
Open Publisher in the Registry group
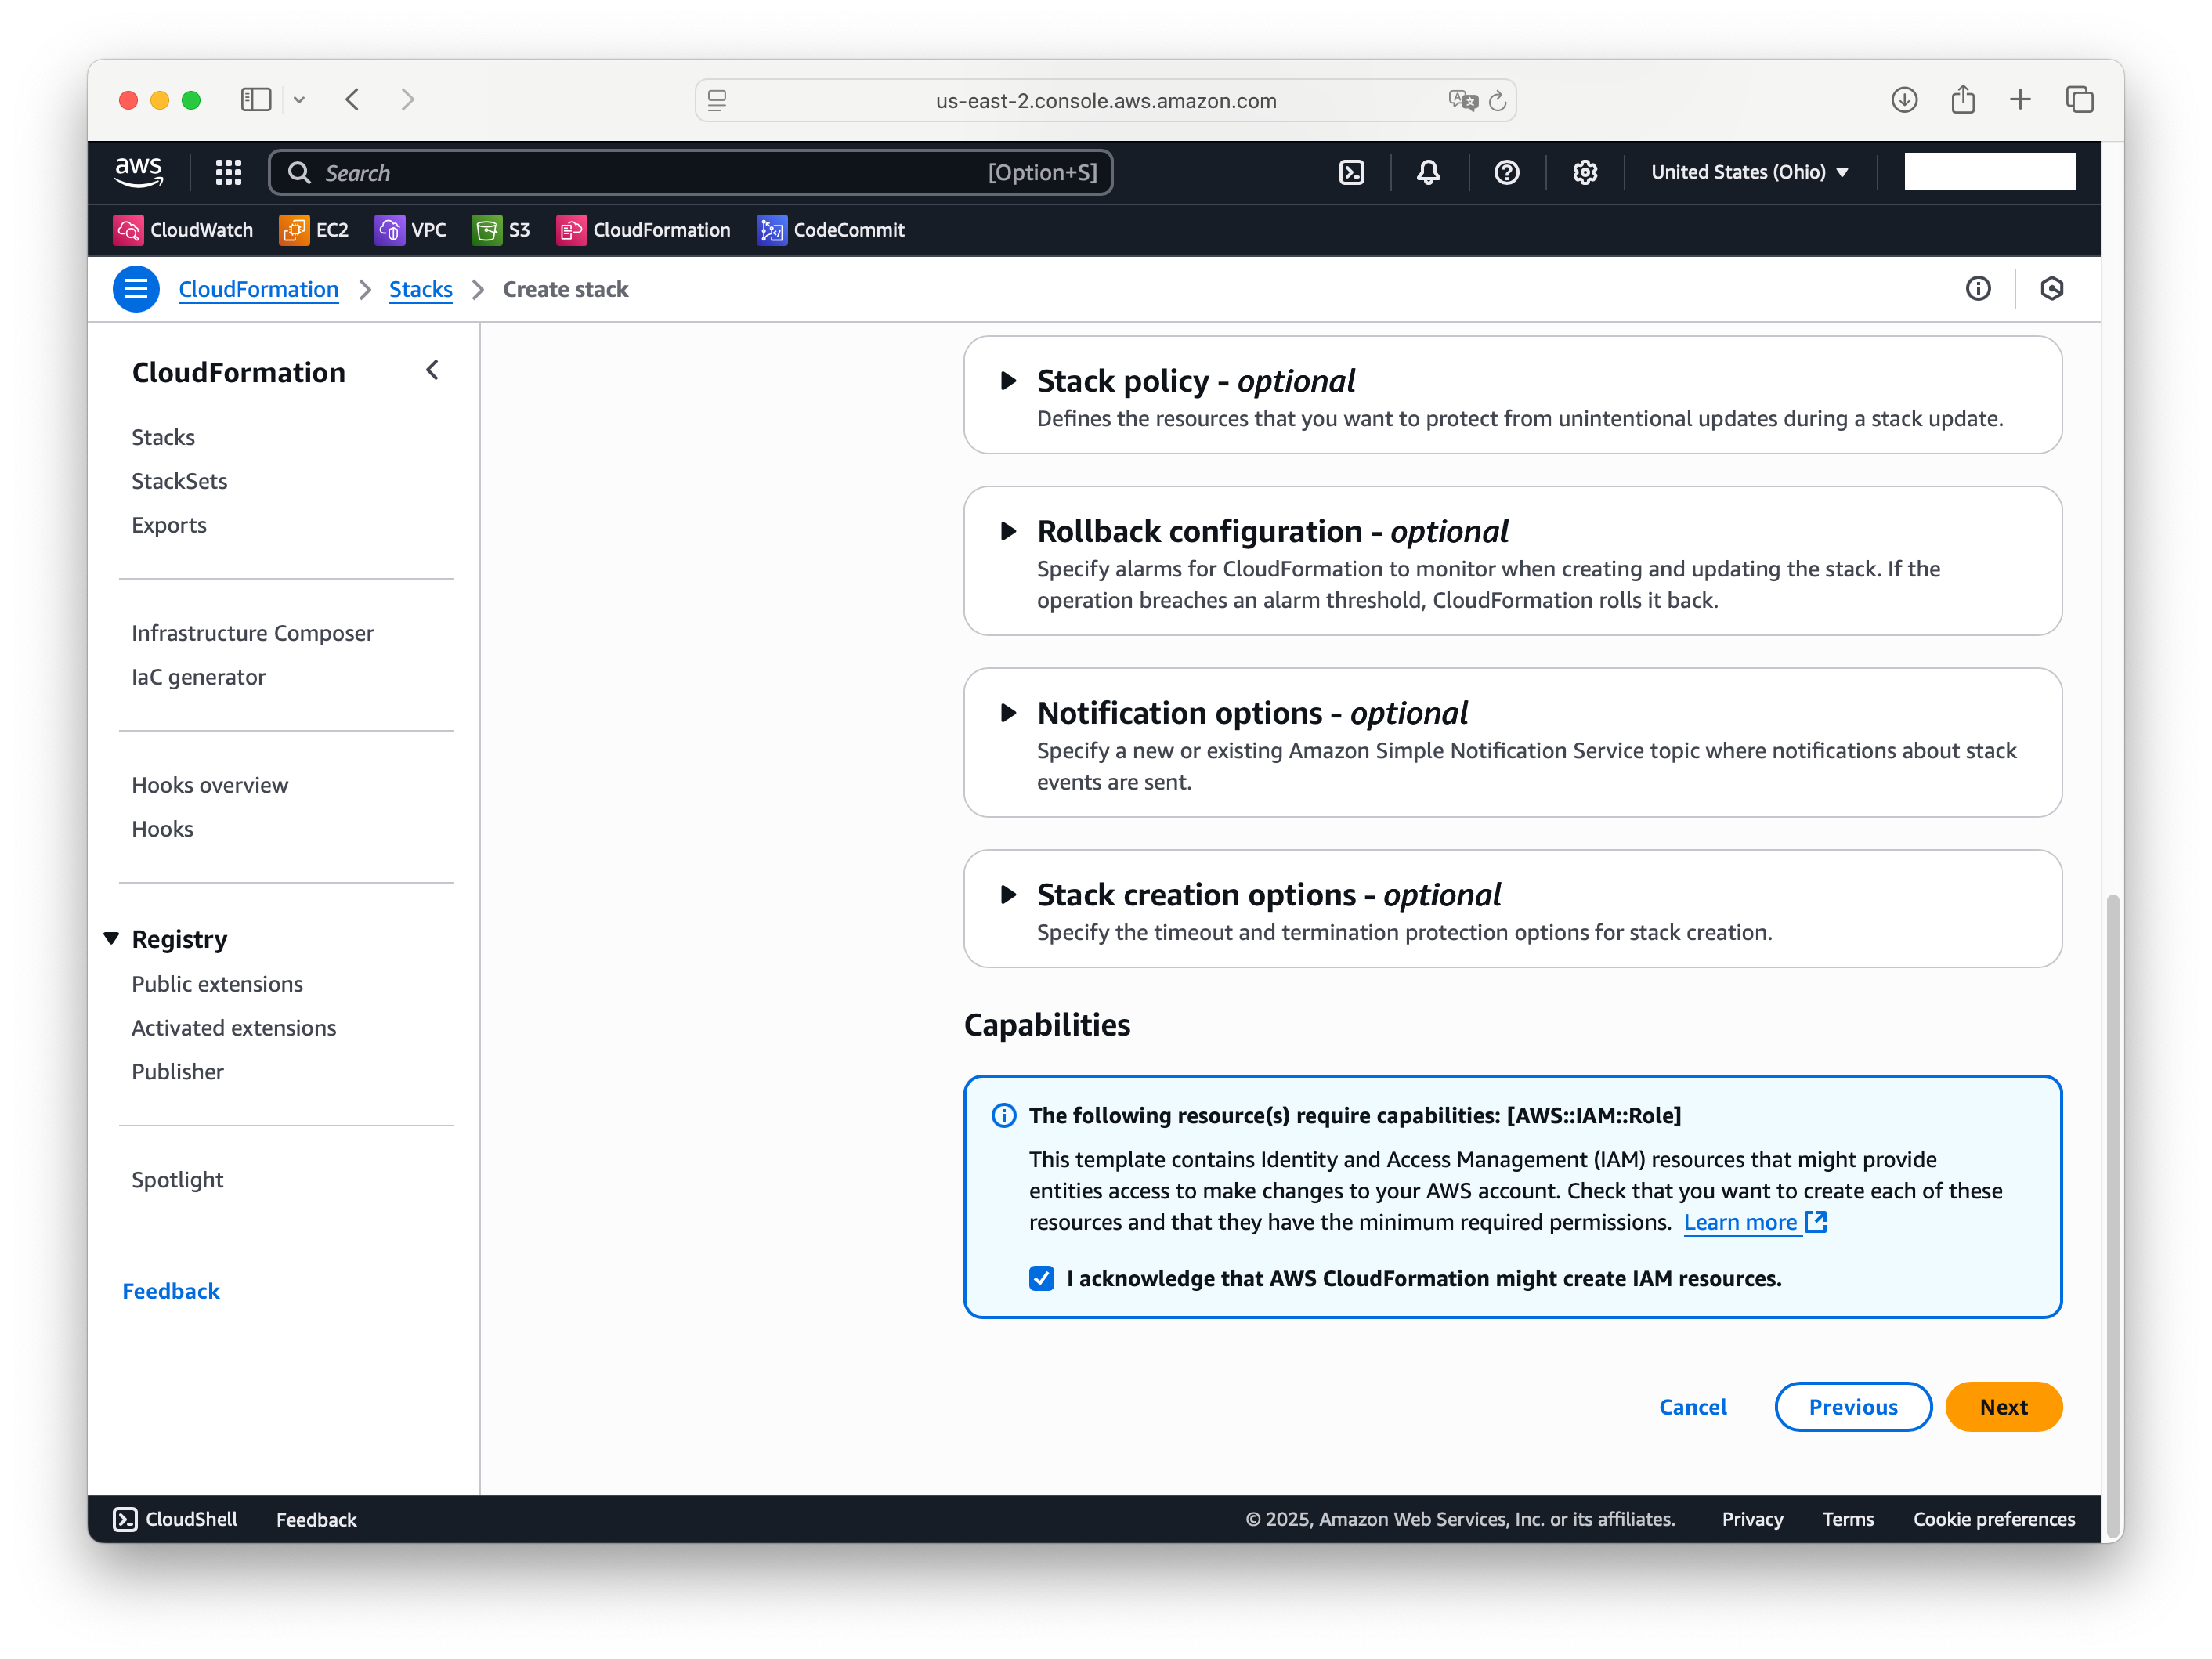pyautogui.click(x=177, y=1072)
